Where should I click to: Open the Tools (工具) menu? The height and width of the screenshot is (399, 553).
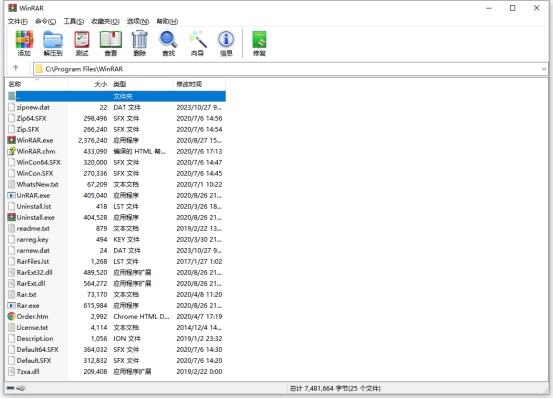click(74, 21)
